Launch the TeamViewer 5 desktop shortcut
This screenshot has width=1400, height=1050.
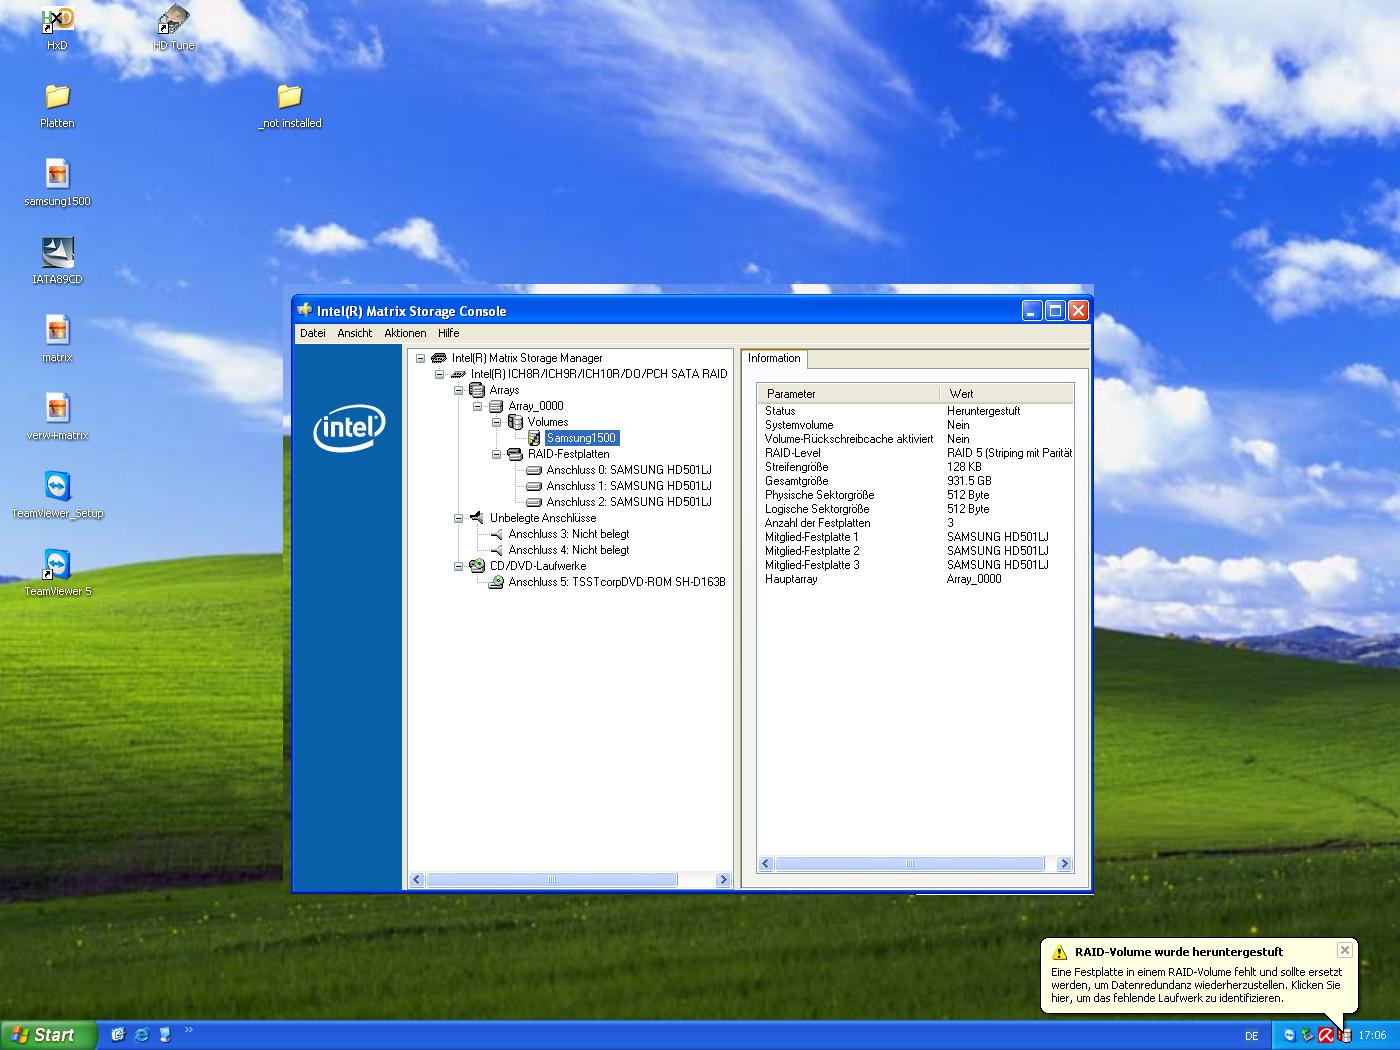[57, 573]
